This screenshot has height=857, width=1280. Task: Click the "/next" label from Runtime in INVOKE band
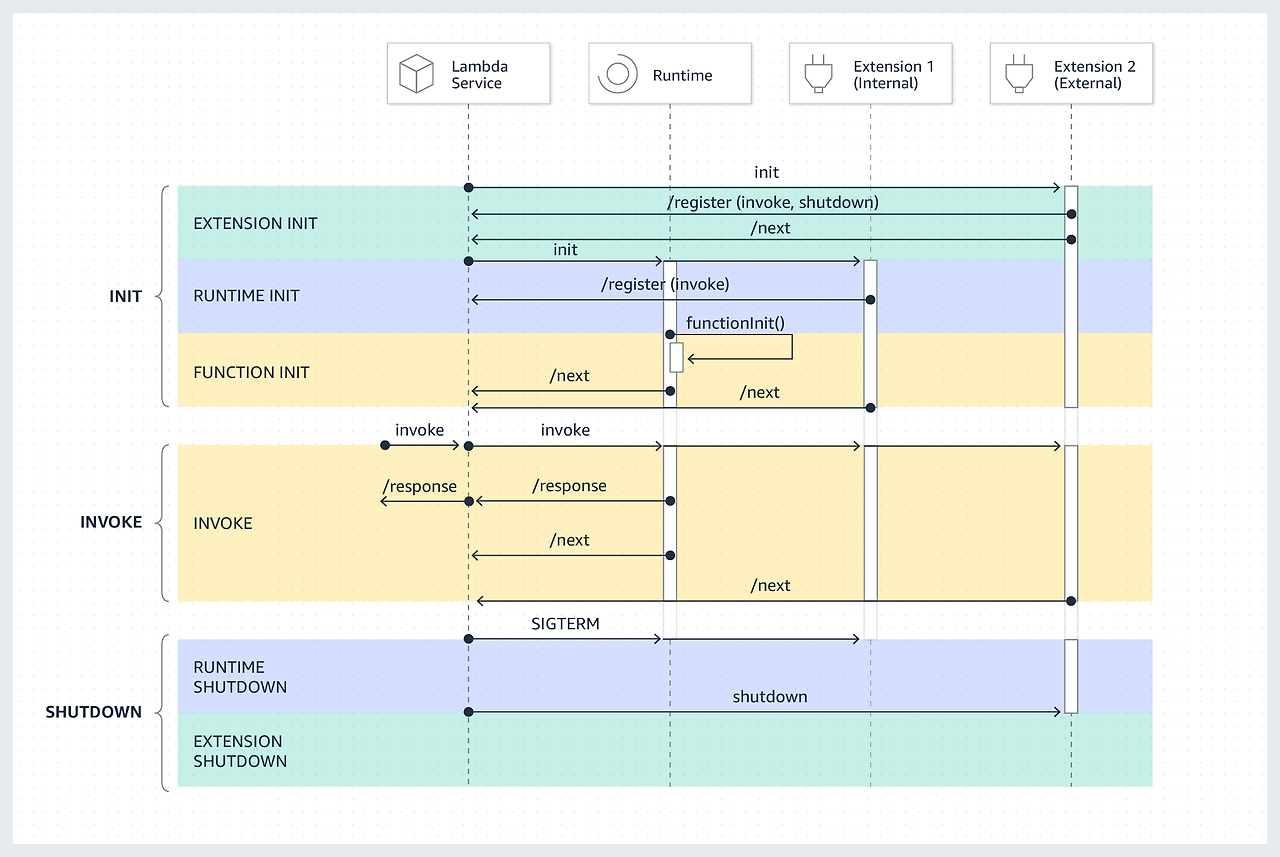click(570, 540)
